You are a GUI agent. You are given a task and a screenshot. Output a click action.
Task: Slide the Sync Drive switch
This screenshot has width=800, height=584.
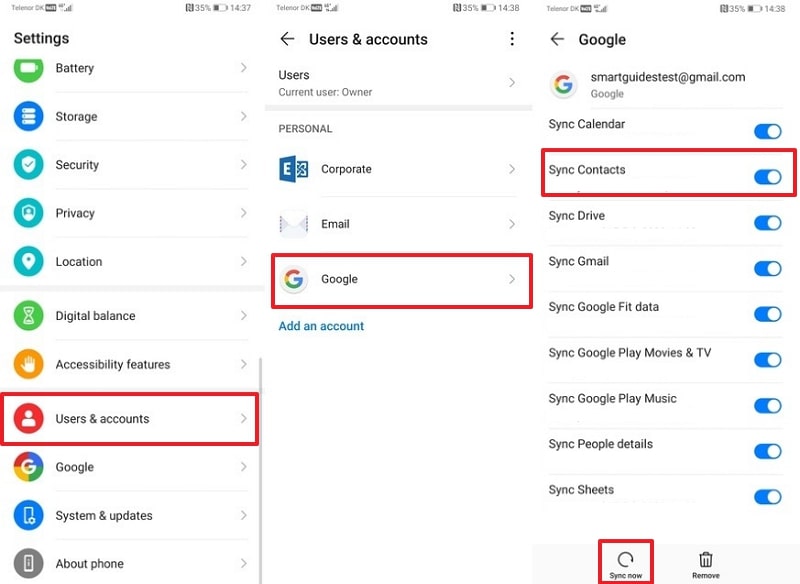pyautogui.click(x=767, y=222)
